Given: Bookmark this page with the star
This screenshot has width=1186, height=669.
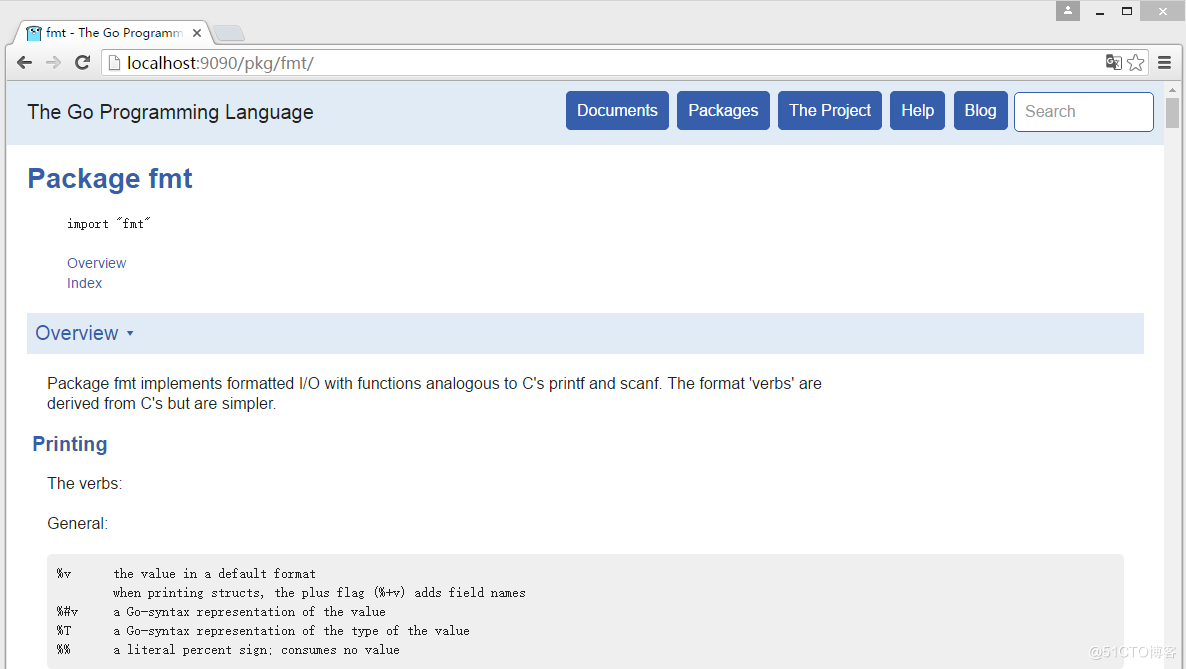Looking at the screenshot, I should click(x=1135, y=63).
